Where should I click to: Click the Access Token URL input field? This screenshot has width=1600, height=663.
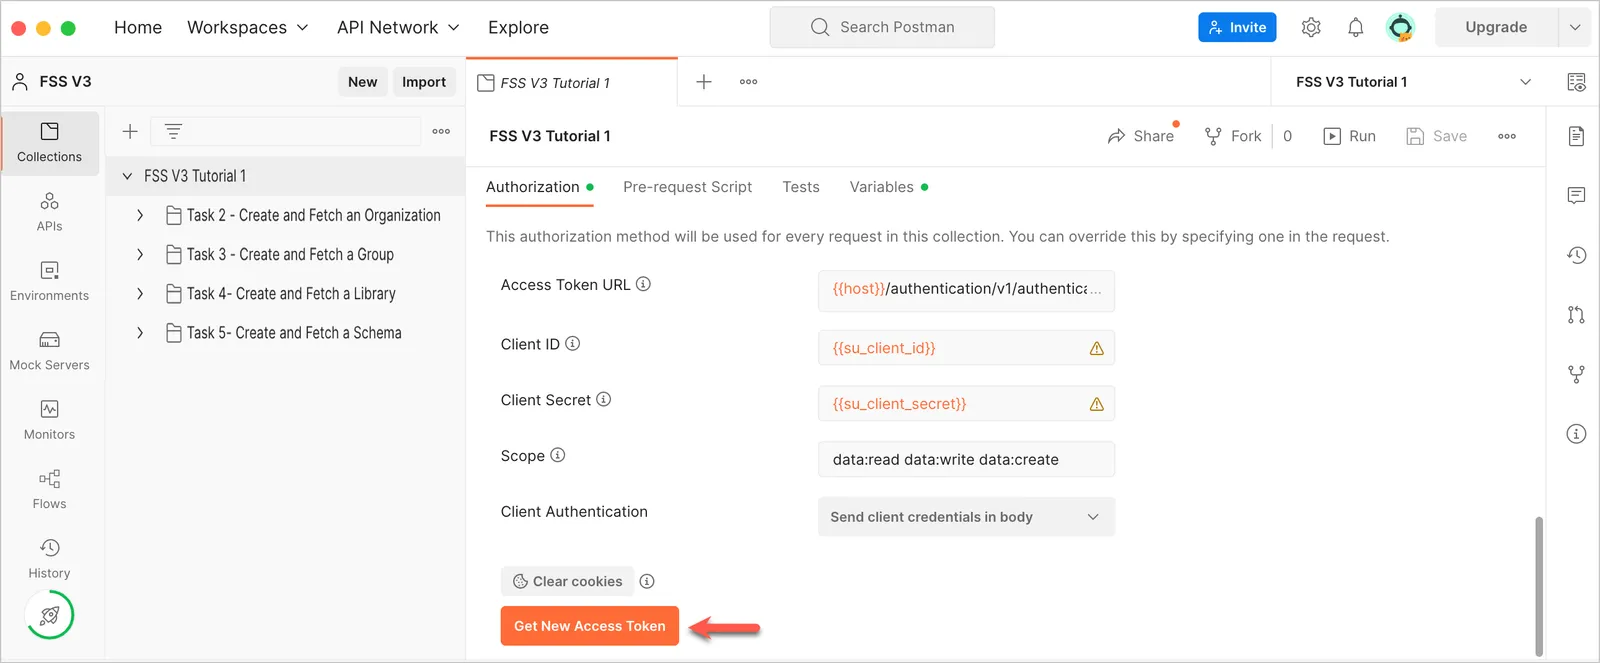(x=966, y=289)
